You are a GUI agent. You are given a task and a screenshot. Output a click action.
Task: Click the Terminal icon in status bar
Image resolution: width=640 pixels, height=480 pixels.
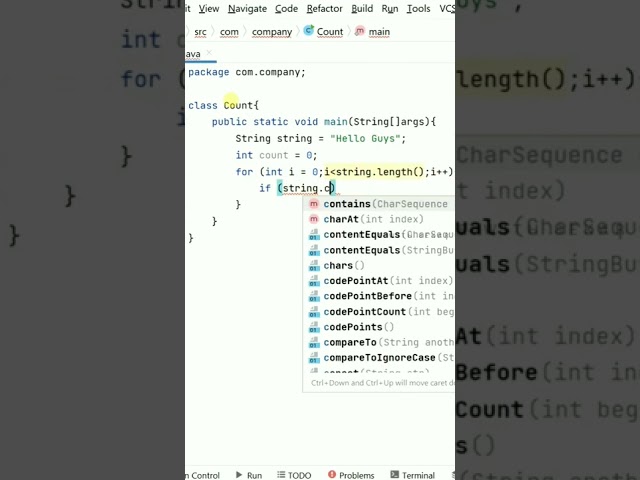(395, 474)
